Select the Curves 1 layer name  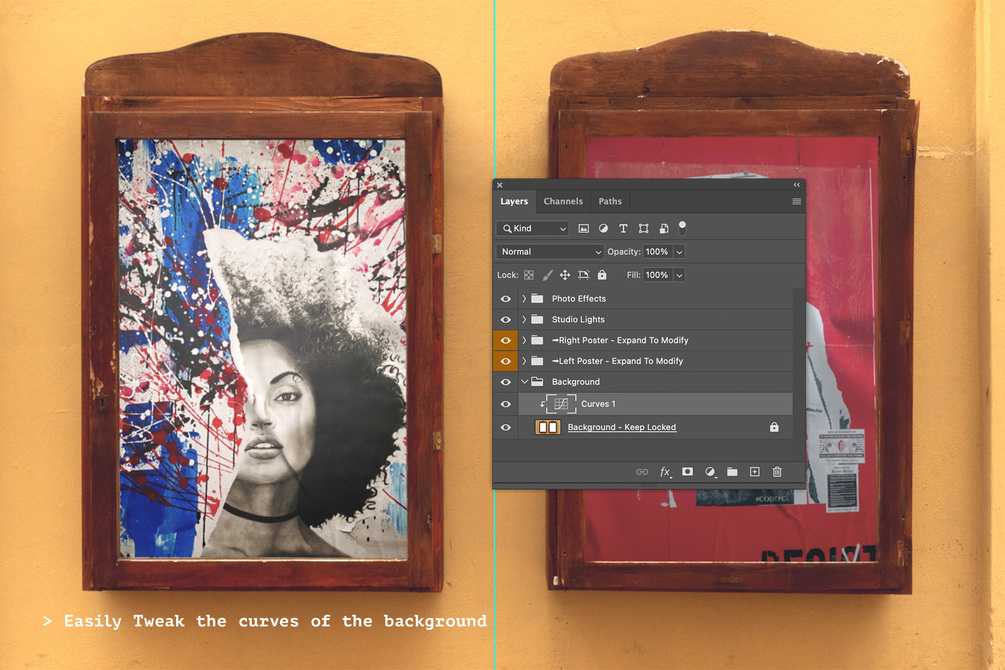pyautogui.click(x=598, y=404)
